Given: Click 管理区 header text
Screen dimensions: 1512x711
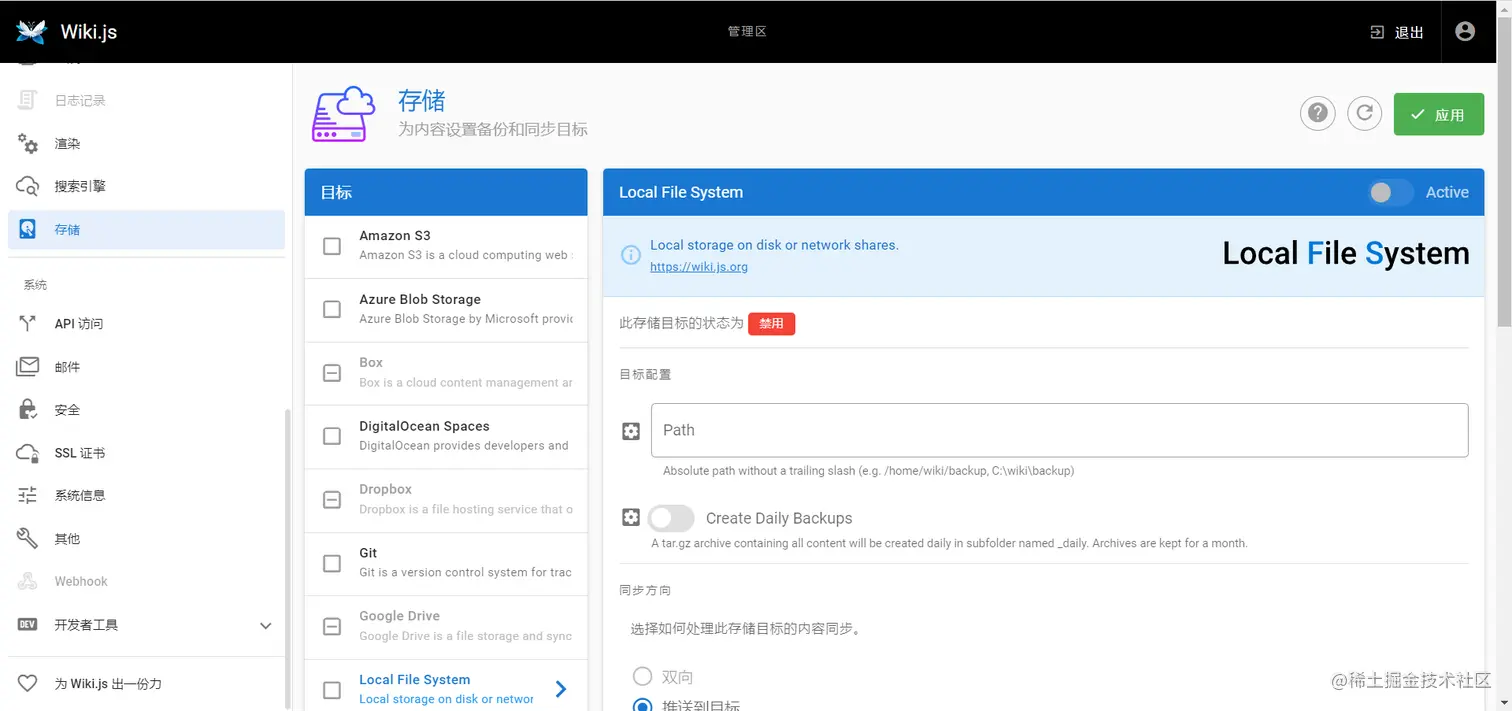Looking at the screenshot, I should pyautogui.click(x=747, y=32).
